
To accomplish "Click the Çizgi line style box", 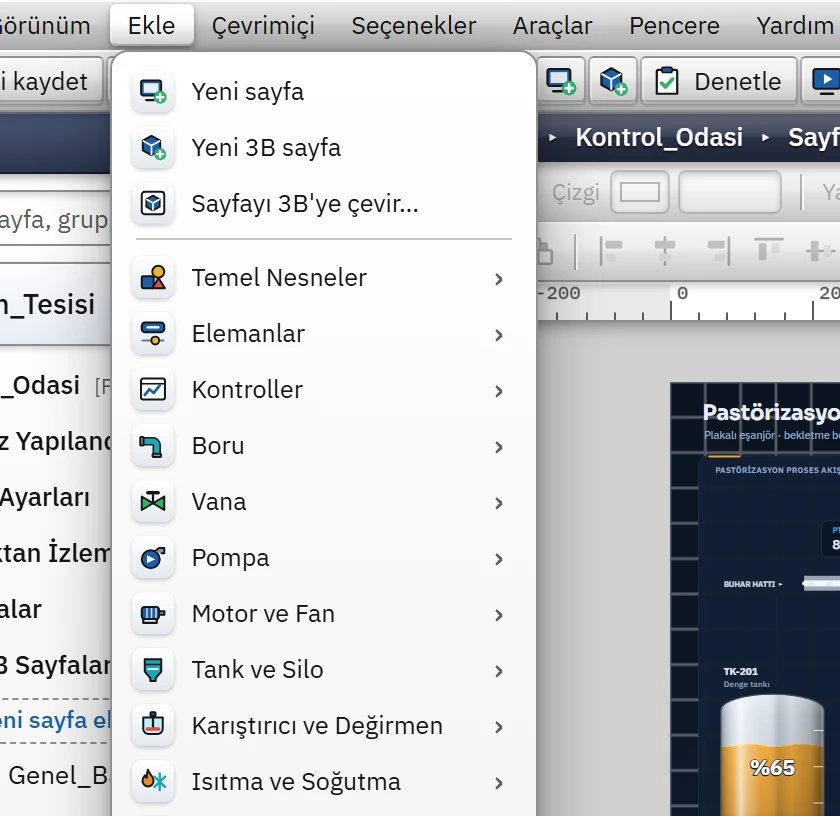I will [640, 192].
